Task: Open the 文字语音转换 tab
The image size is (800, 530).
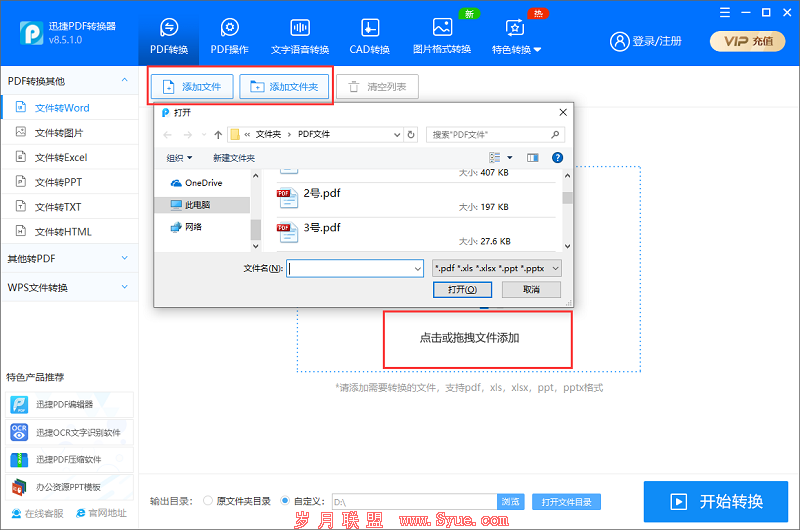Action: (300, 36)
